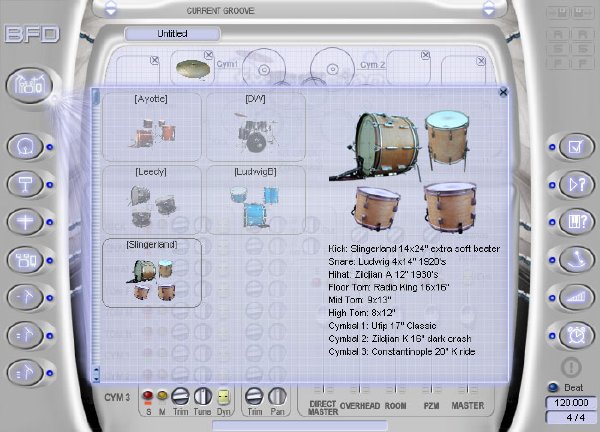Toggle blue indicator beside hihat cross icon
Viewport: 600px width, 432px height.
point(50,222)
